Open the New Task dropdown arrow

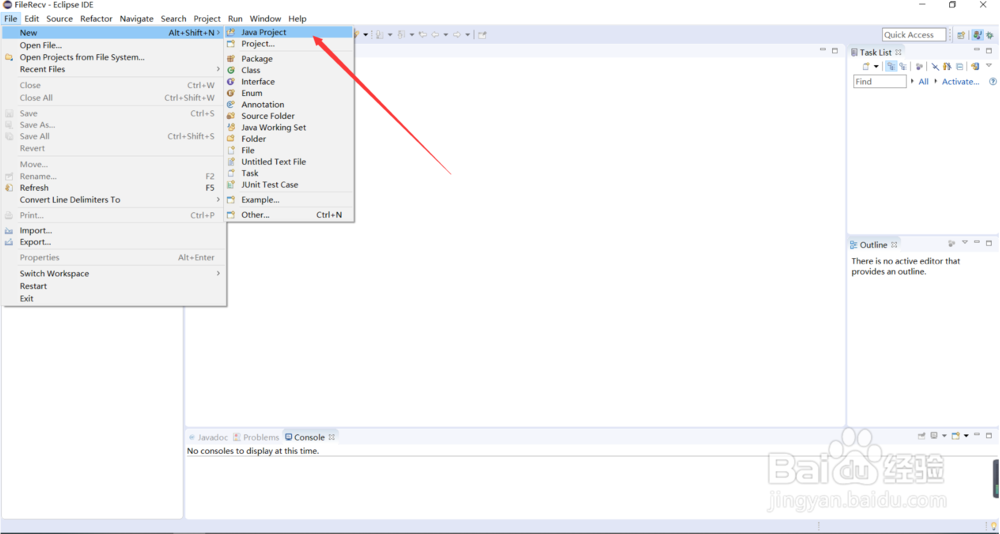click(876, 66)
